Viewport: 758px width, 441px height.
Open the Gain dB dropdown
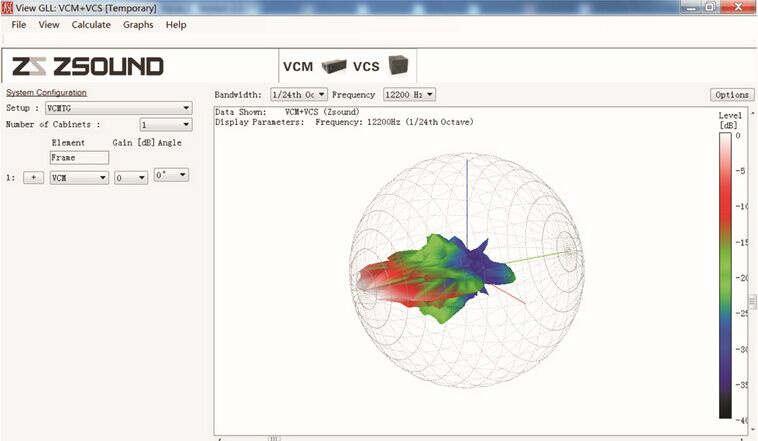tap(131, 178)
